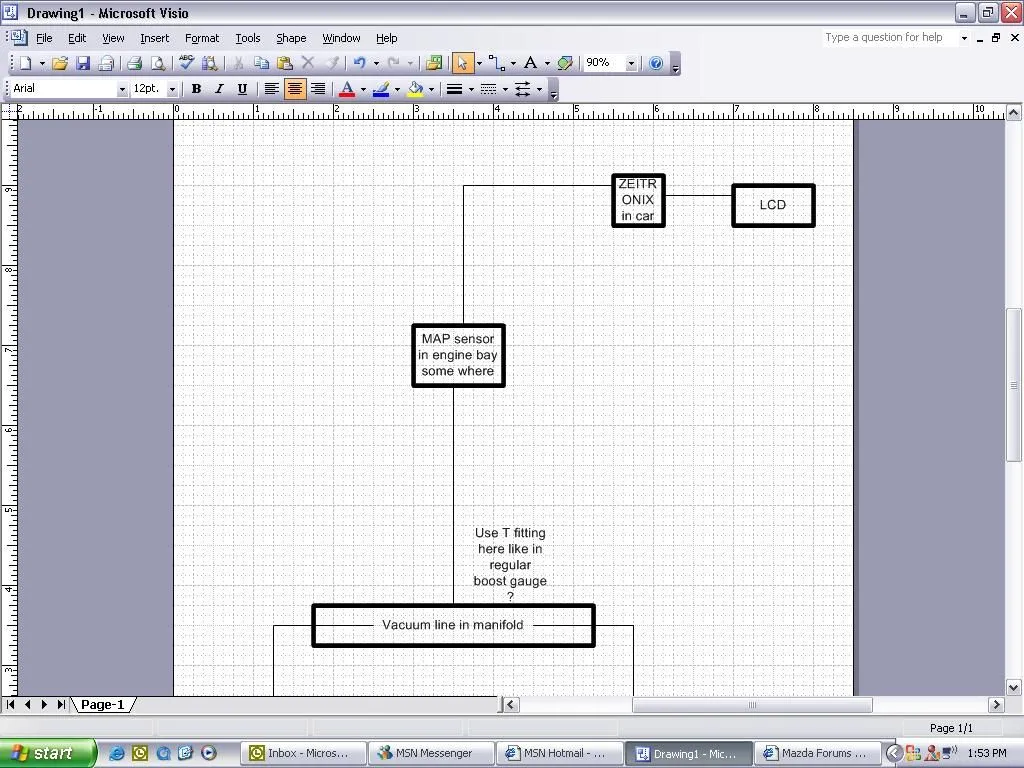This screenshot has width=1024, height=768.
Task: Select the Pointer tool
Action: click(x=462, y=63)
